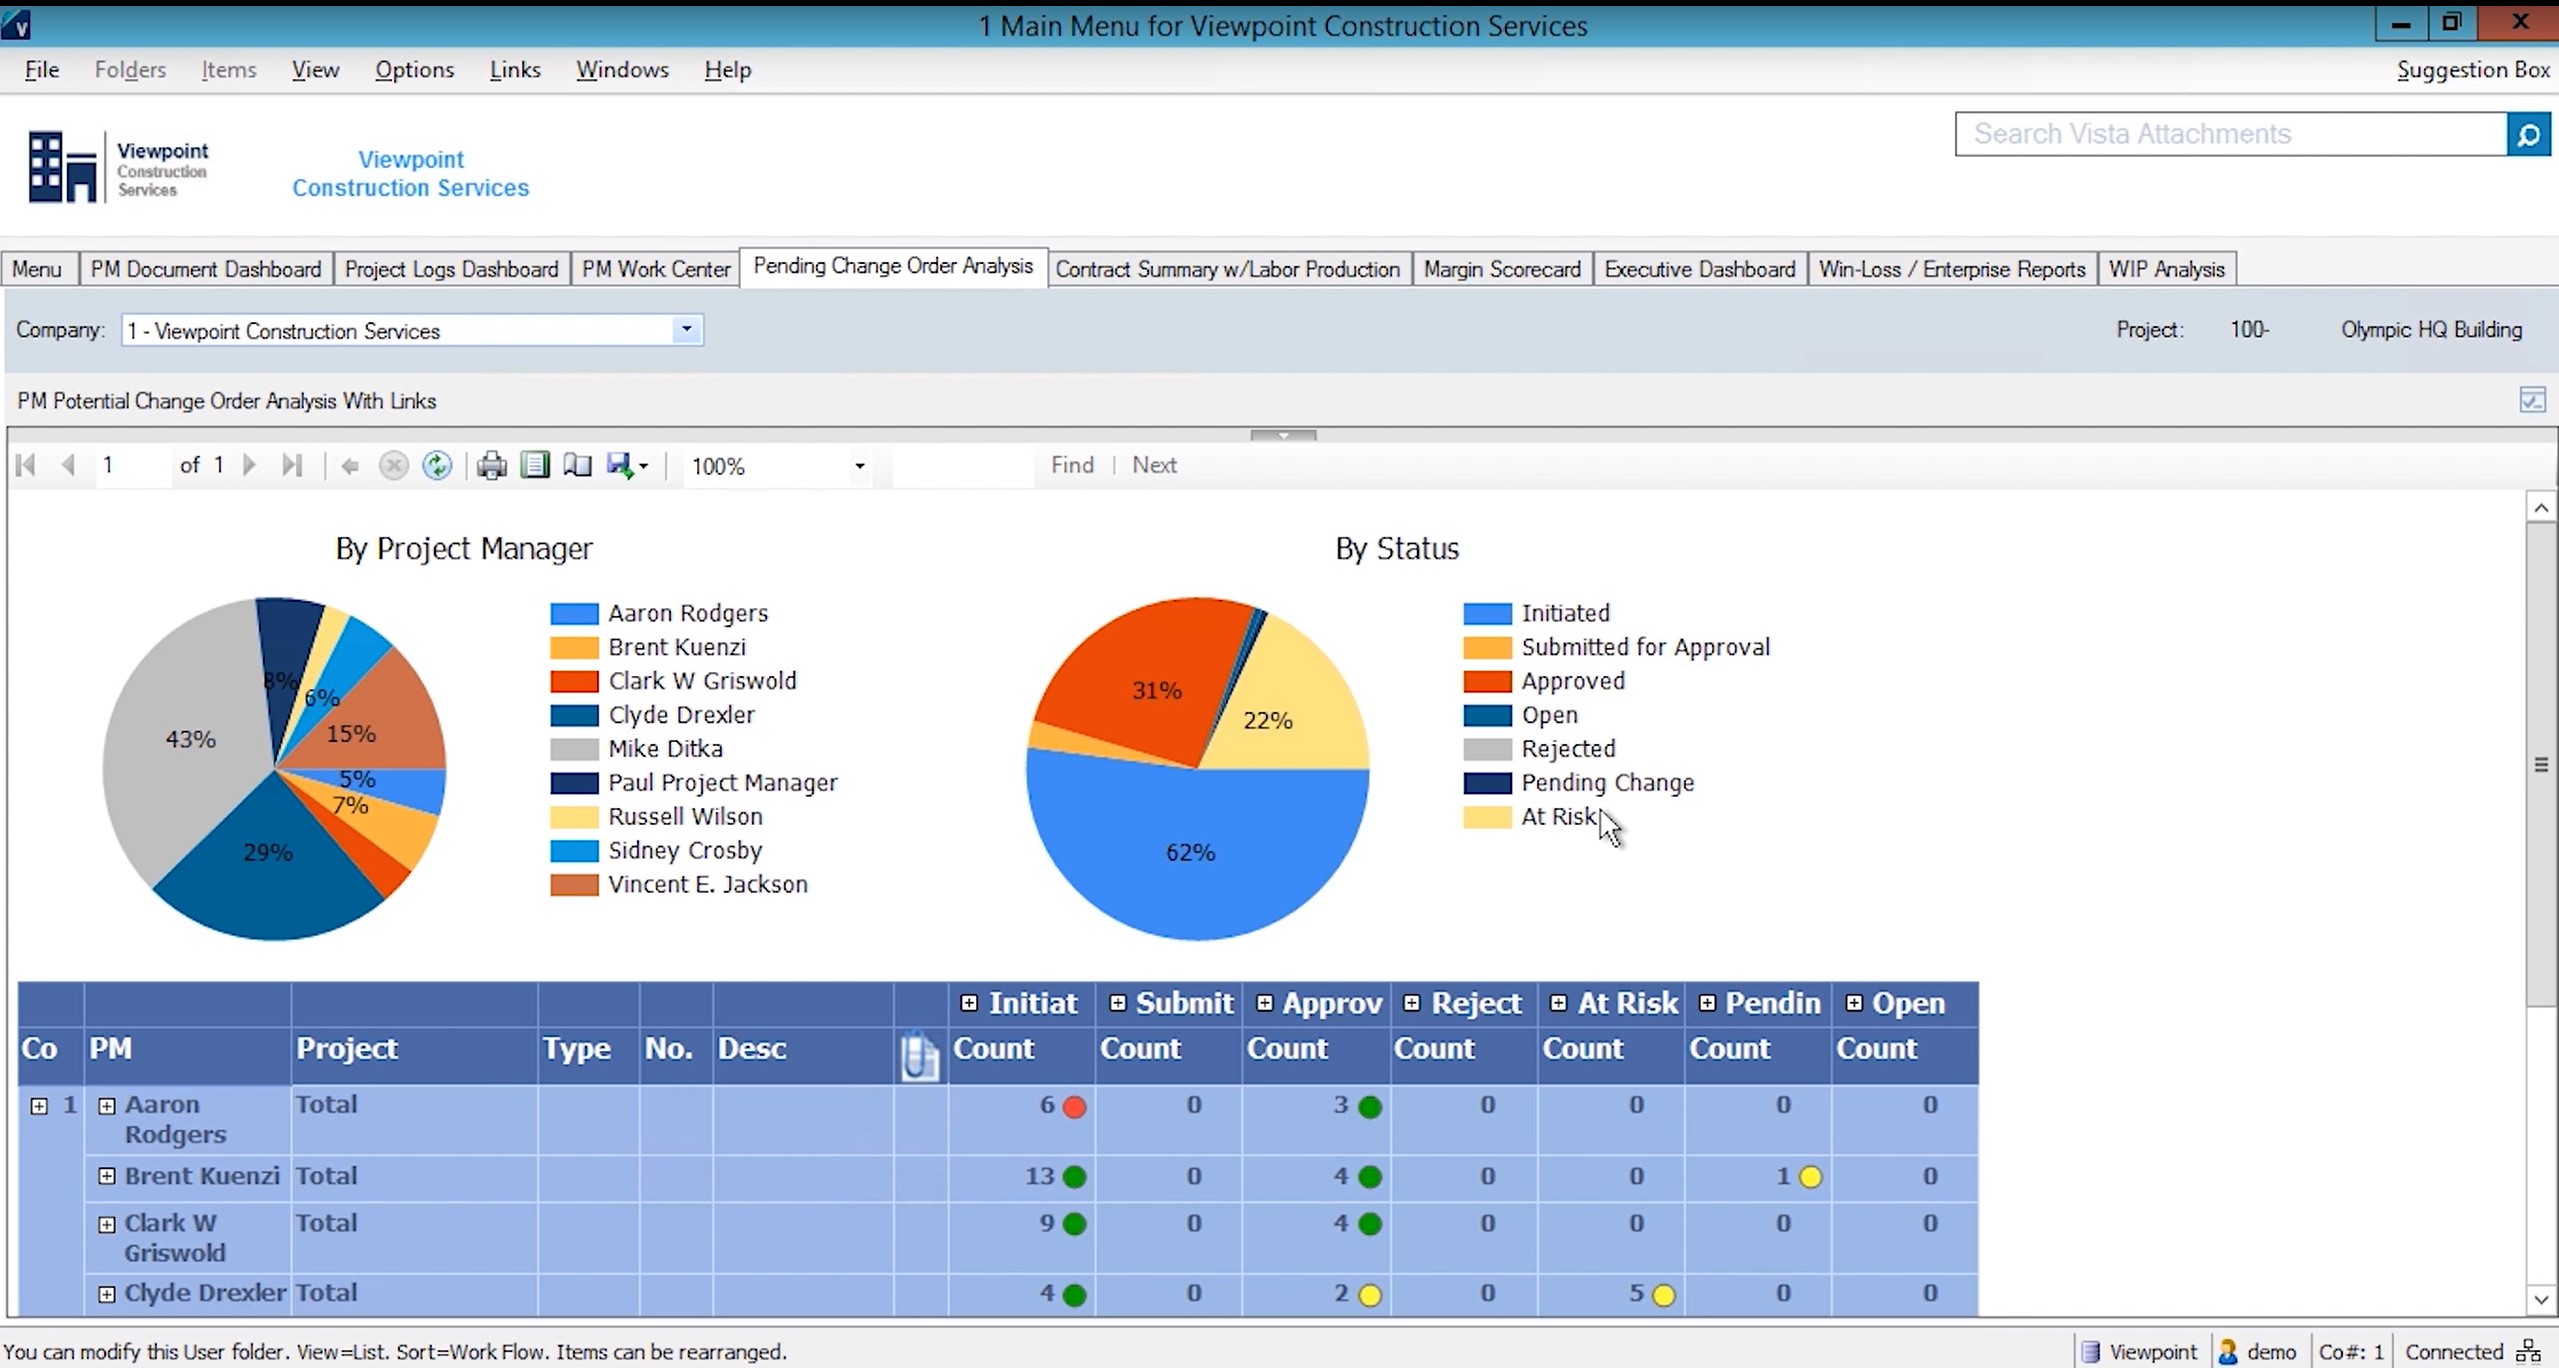The image size is (2559, 1368).
Task: Expand the Aaron Rodgers row
Action: click(106, 1105)
